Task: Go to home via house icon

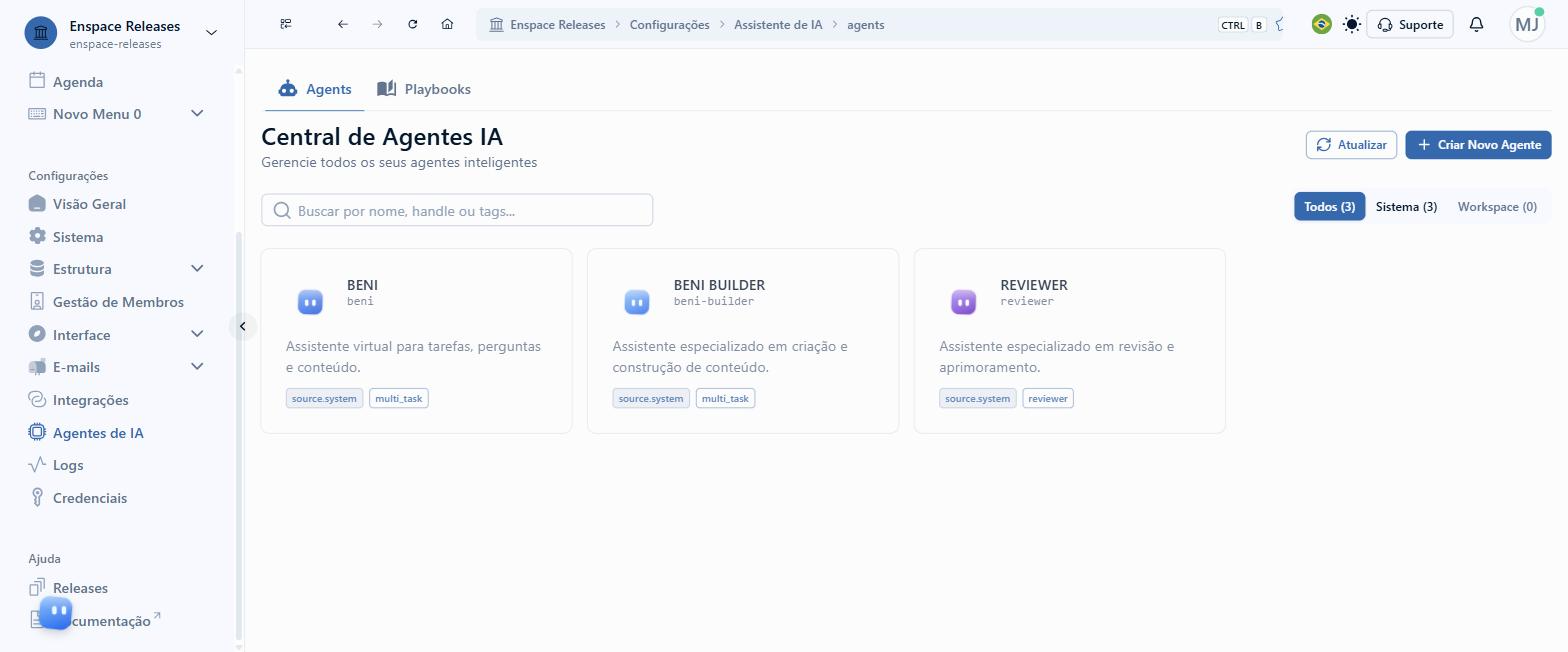Action: (x=447, y=24)
